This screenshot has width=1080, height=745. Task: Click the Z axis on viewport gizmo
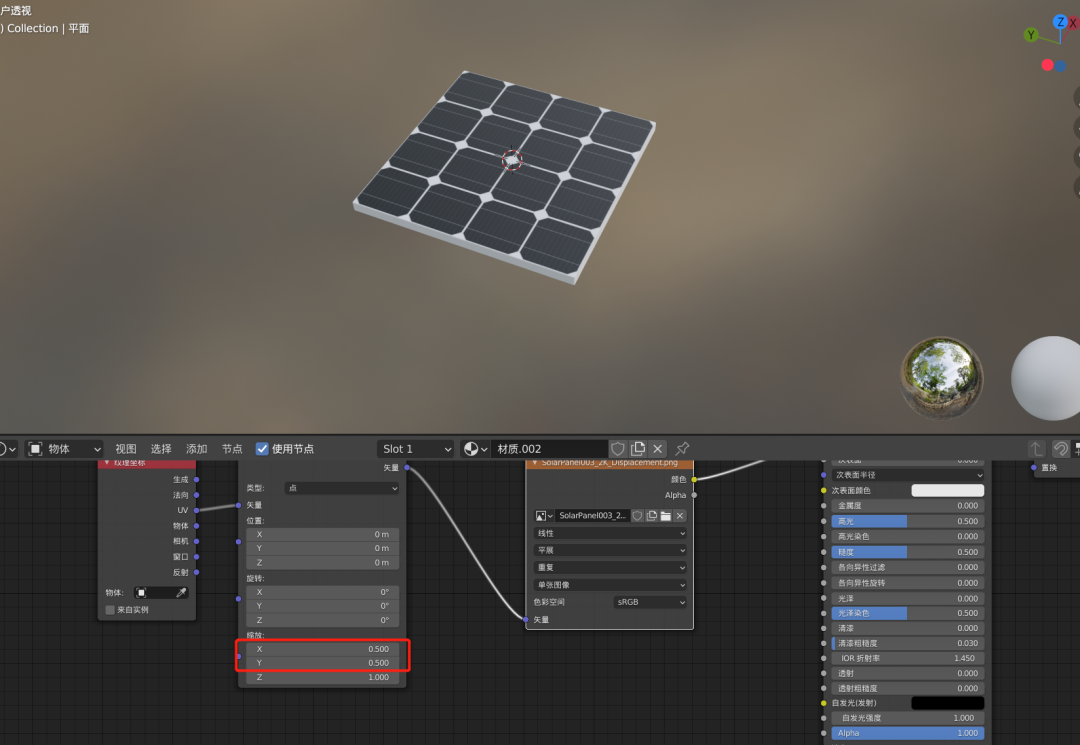(x=1060, y=22)
